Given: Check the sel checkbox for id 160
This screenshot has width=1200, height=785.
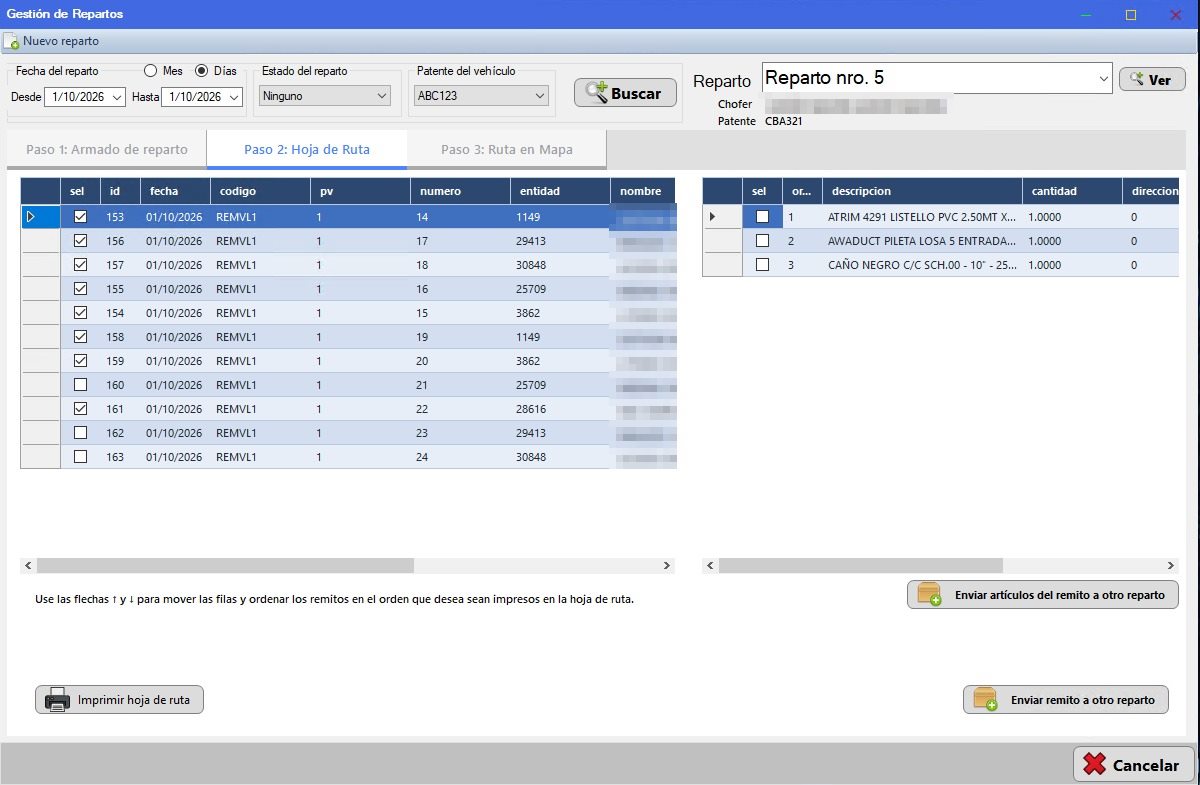Looking at the screenshot, I should [81, 385].
